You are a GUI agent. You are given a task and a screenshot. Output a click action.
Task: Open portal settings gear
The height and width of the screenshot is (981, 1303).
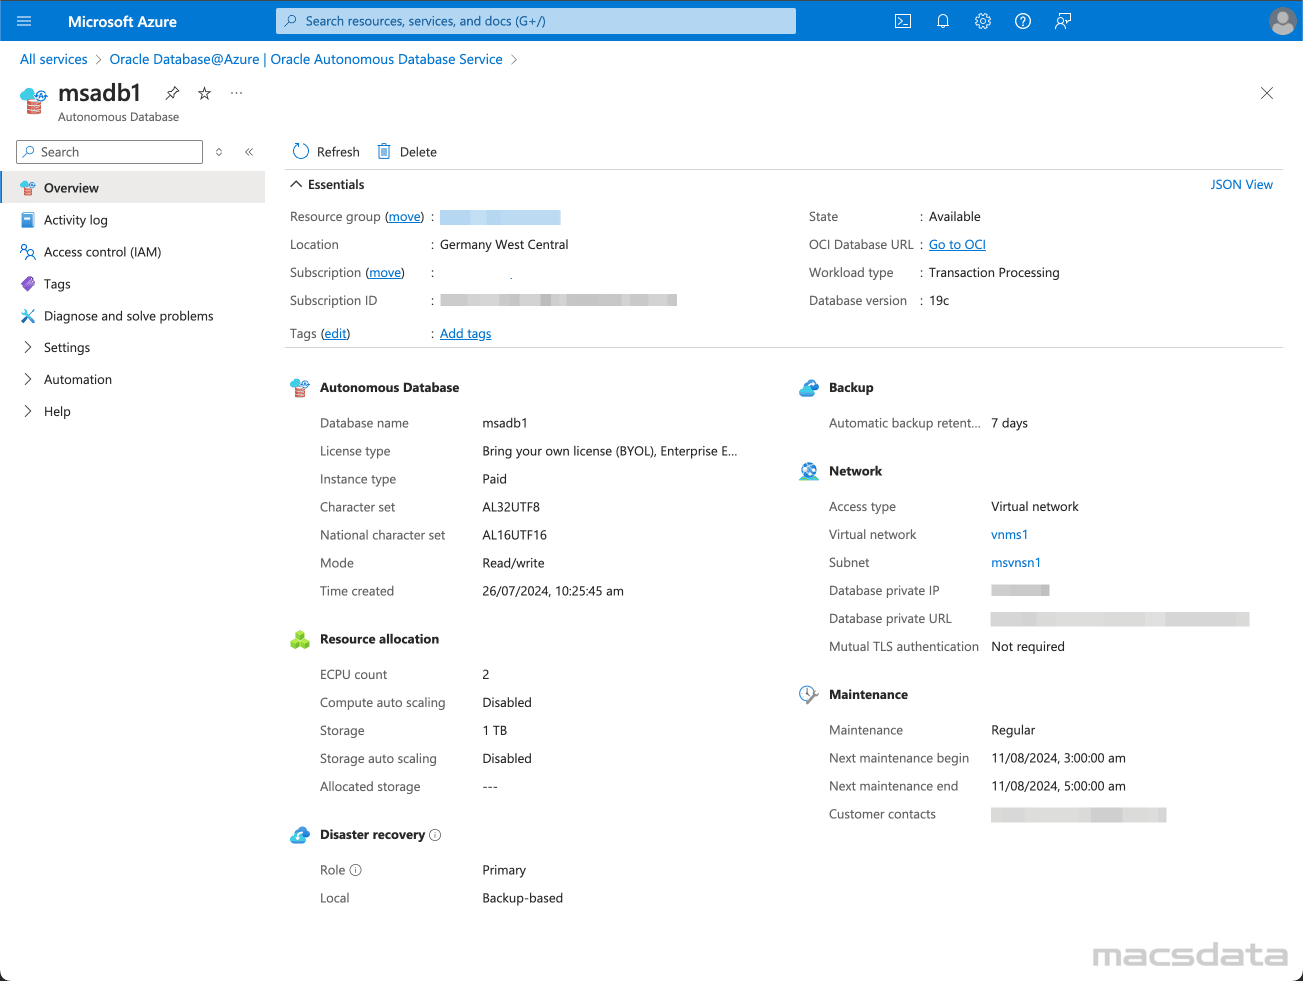point(983,21)
